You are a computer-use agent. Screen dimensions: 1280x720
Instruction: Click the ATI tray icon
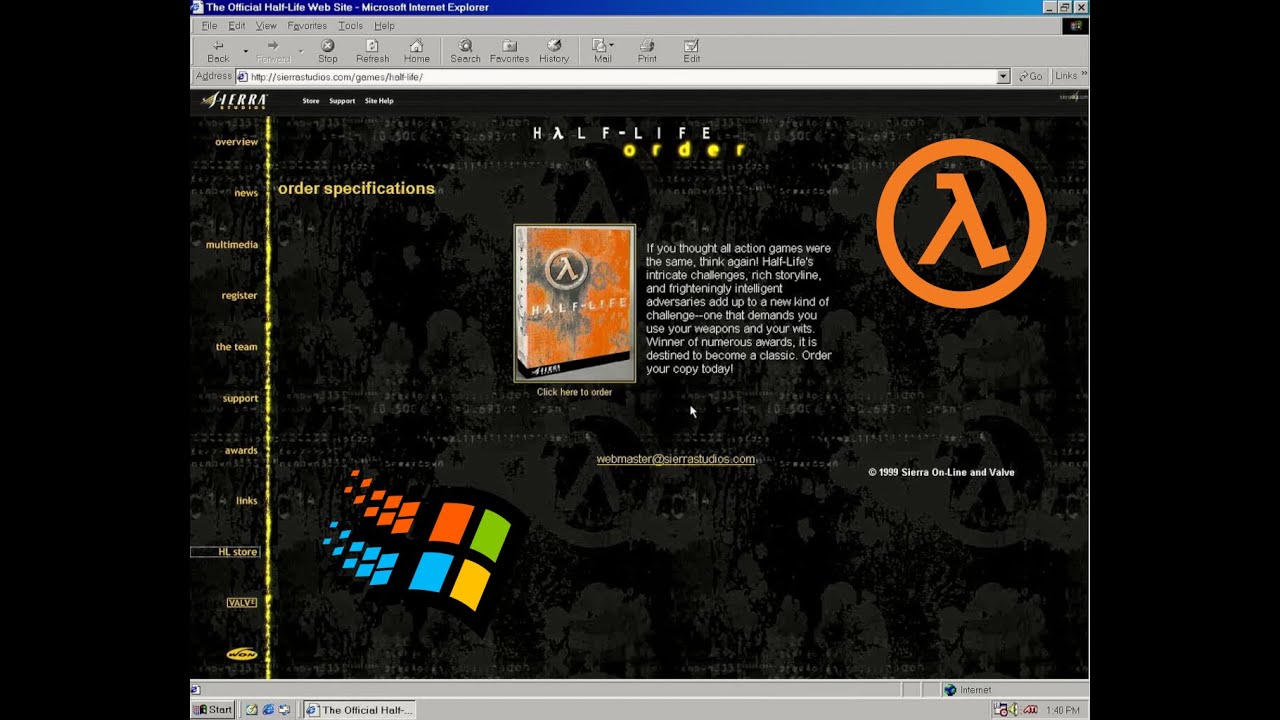1030,710
